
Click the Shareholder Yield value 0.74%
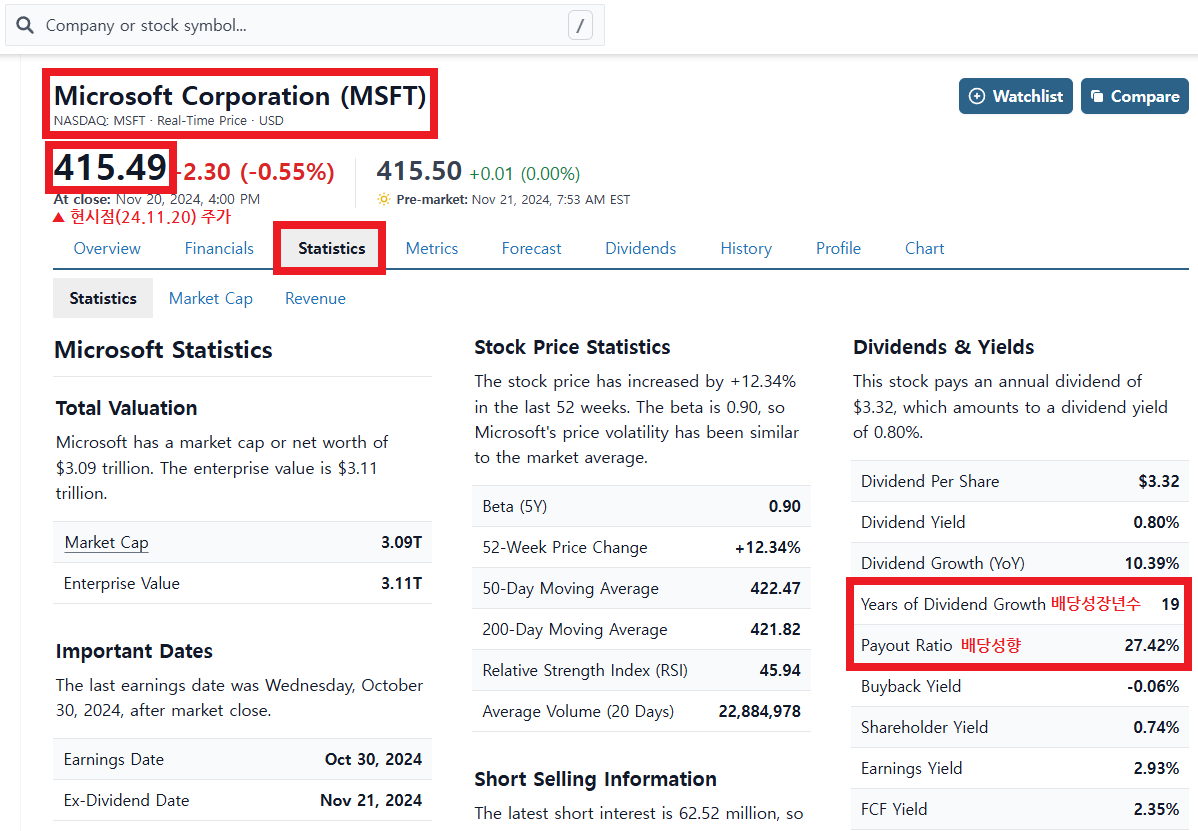1156,727
